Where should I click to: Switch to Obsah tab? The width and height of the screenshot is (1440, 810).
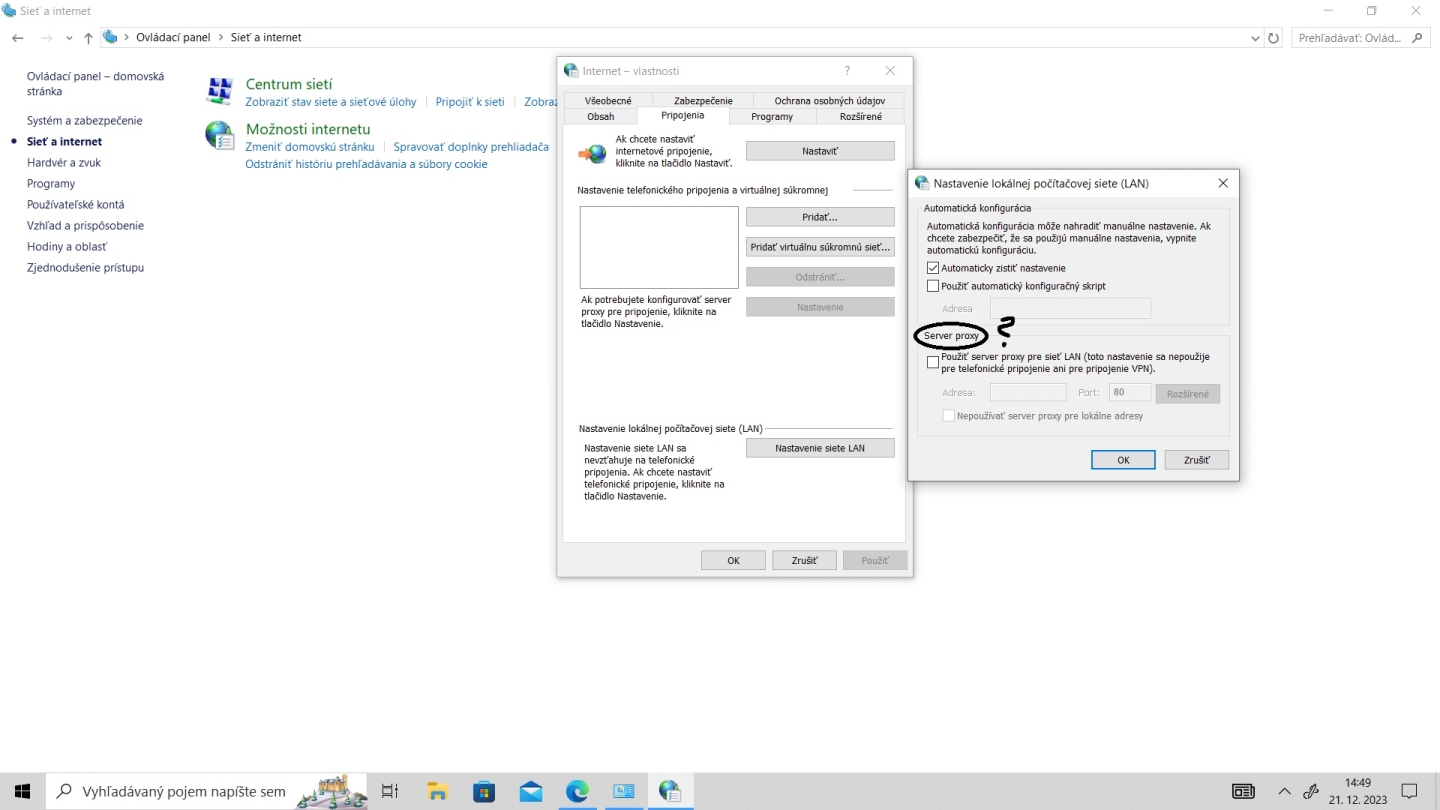(600, 117)
